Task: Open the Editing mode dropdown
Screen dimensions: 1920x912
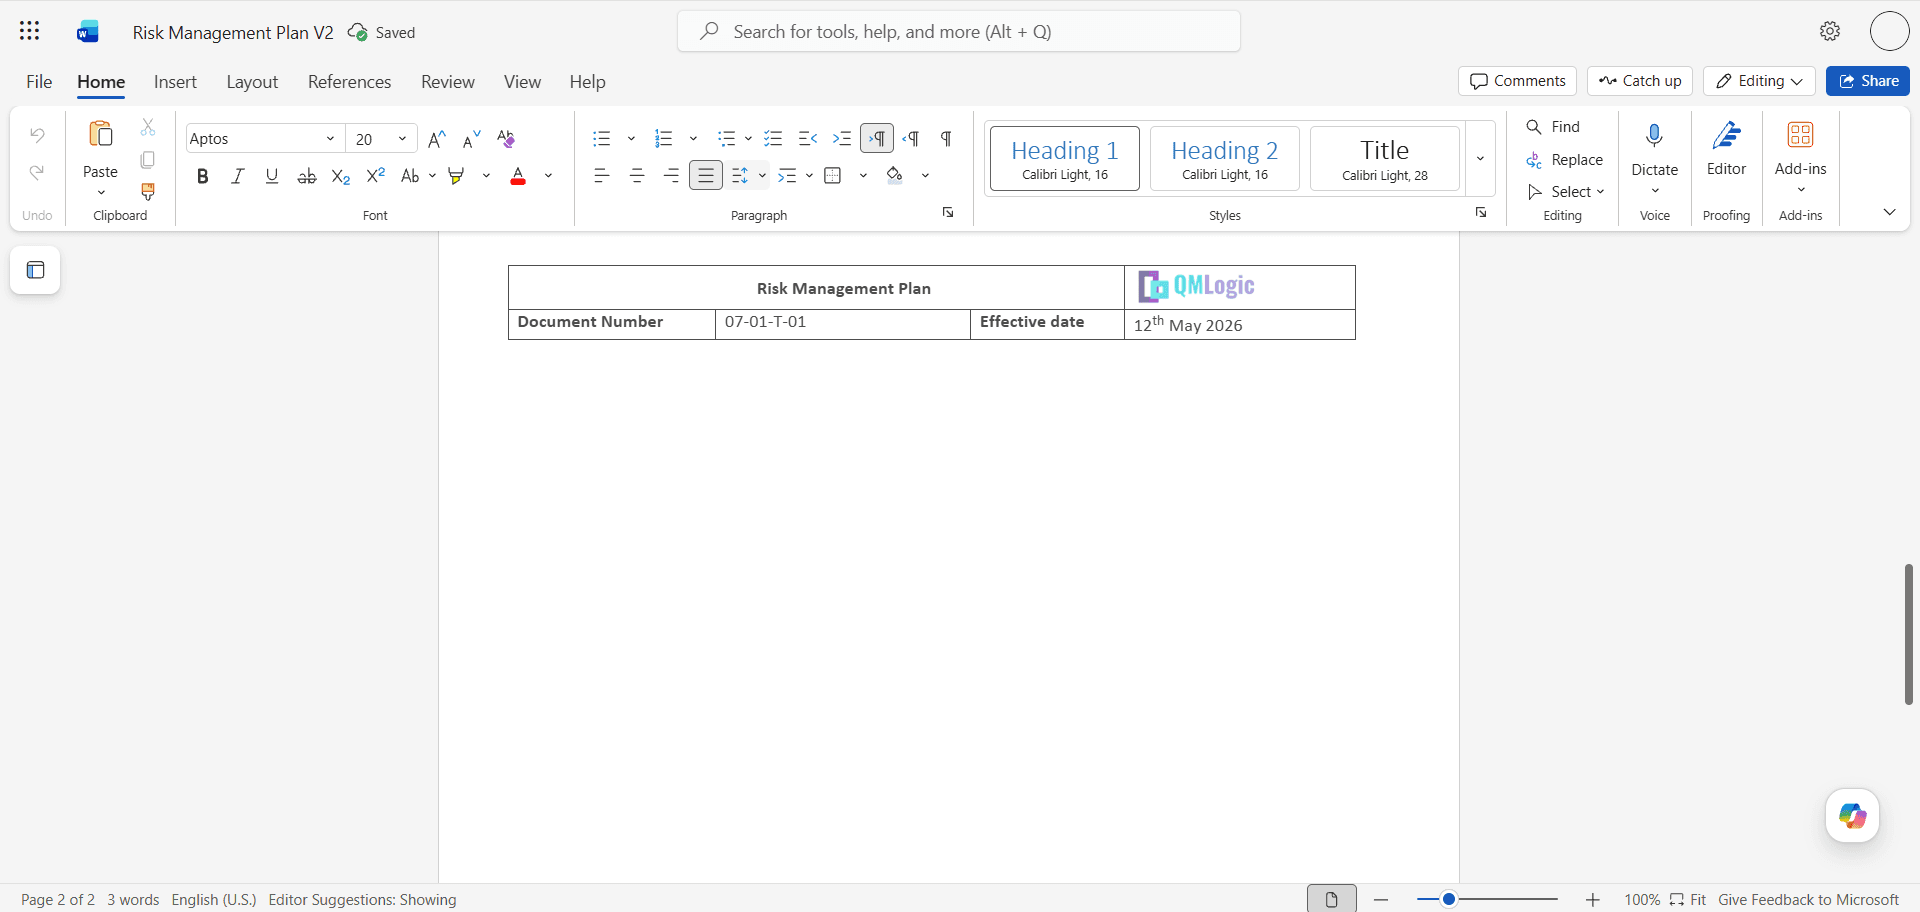Action: tap(1759, 81)
